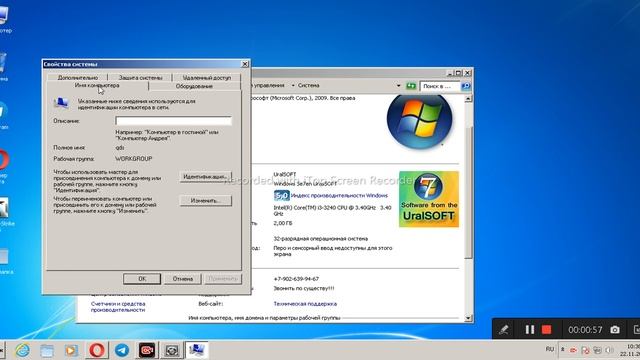The image size is (640, 360).
Task: Click the vertical scrollbar thumb in System window
Action: (468, 192)
